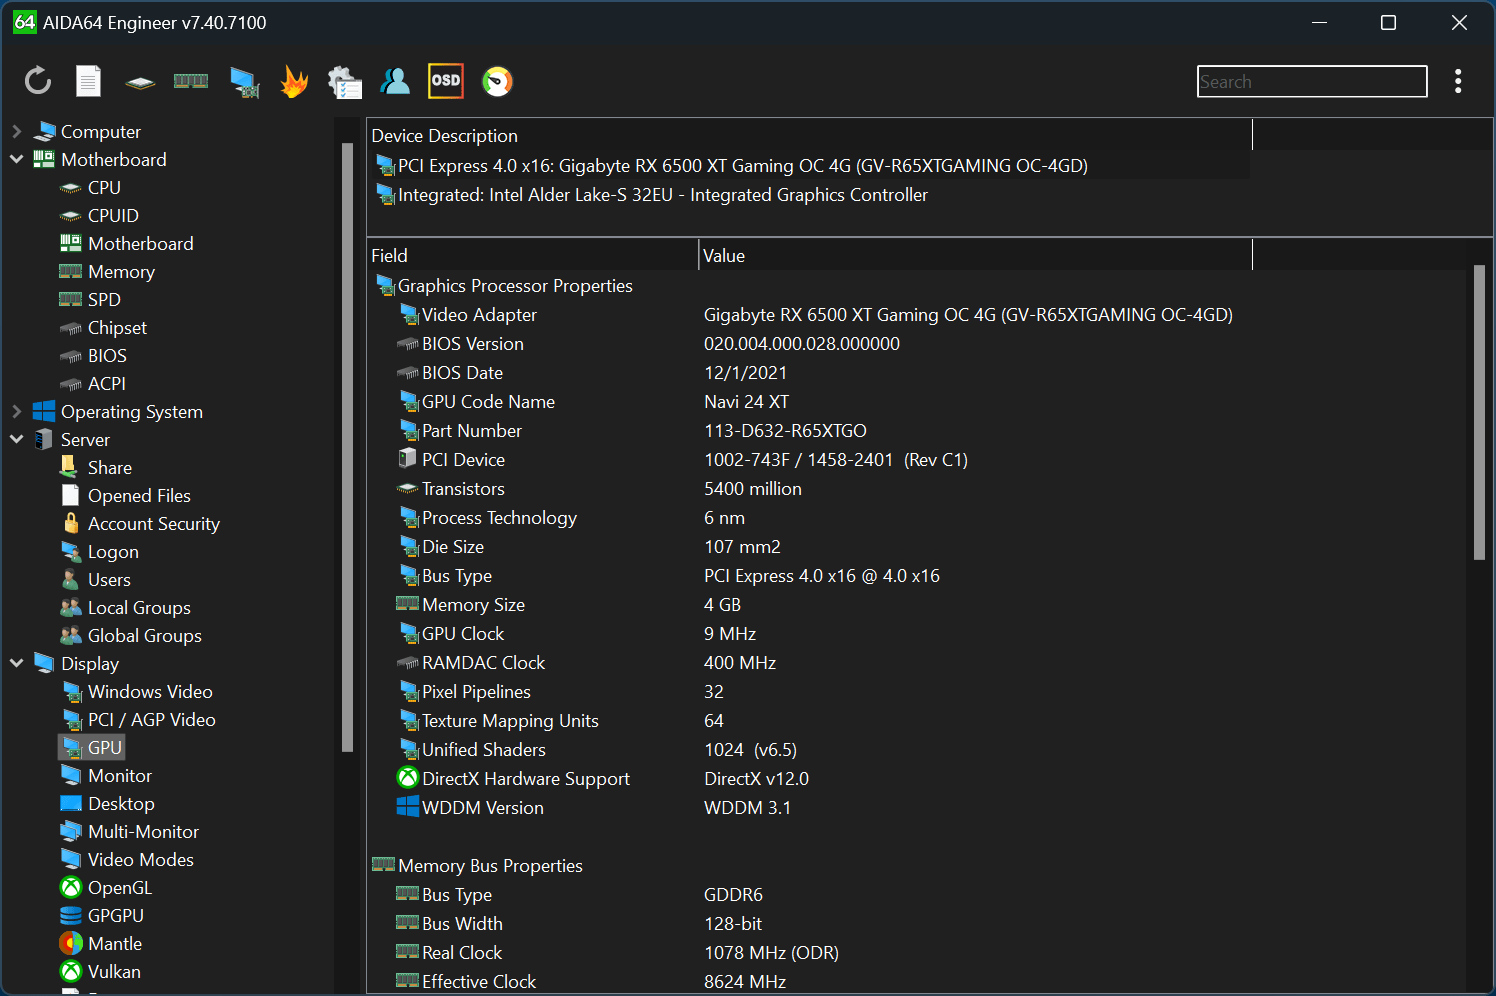Click the user profile toolbar icon

click(395, 81)
